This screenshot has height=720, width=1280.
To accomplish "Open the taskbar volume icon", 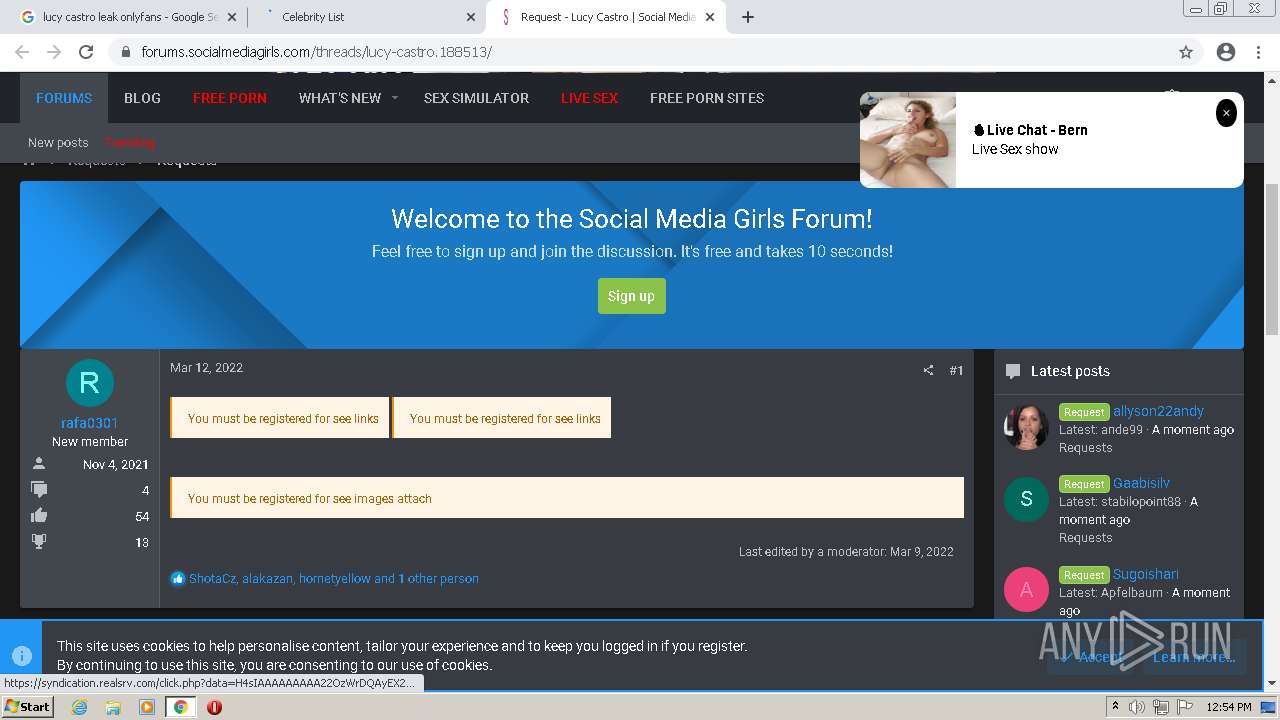I will click(x=1138, y=707).
